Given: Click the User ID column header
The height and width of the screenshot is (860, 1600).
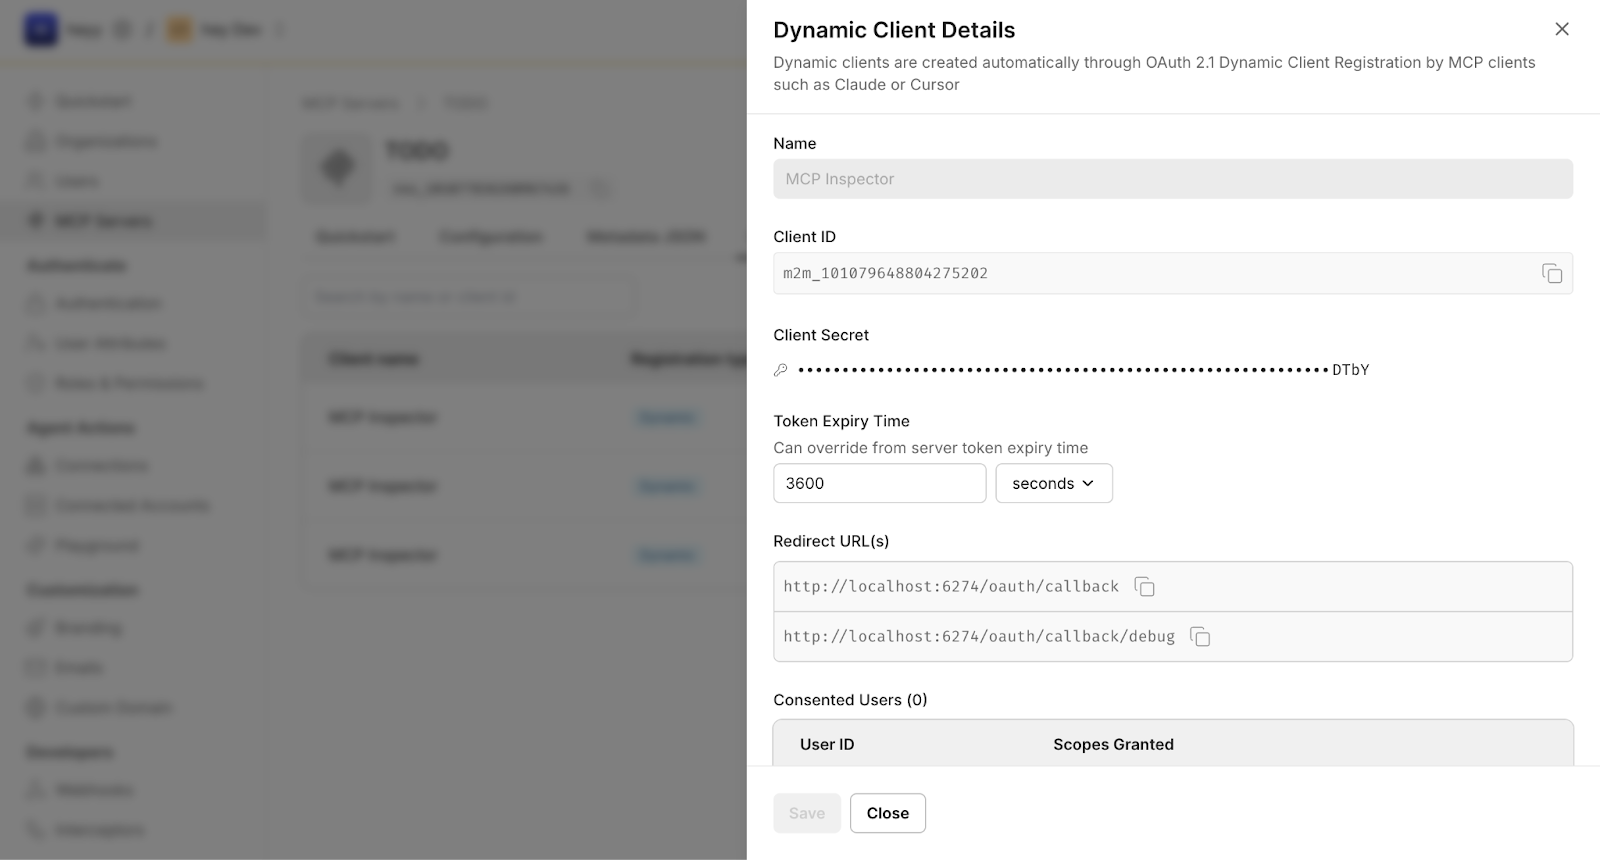Looking at the screenshot, I should 827,744.
